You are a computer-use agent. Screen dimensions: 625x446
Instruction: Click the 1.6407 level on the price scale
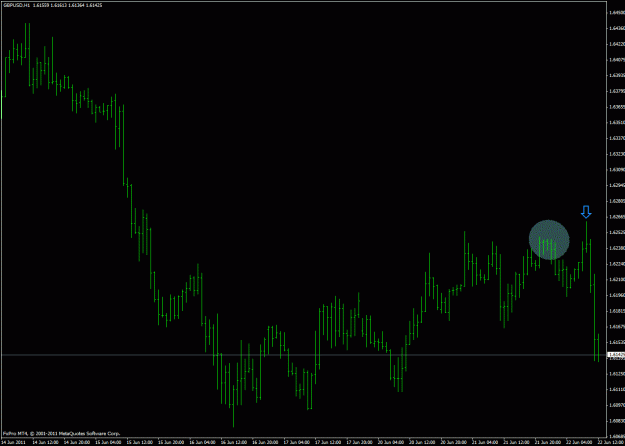point(617,60)
